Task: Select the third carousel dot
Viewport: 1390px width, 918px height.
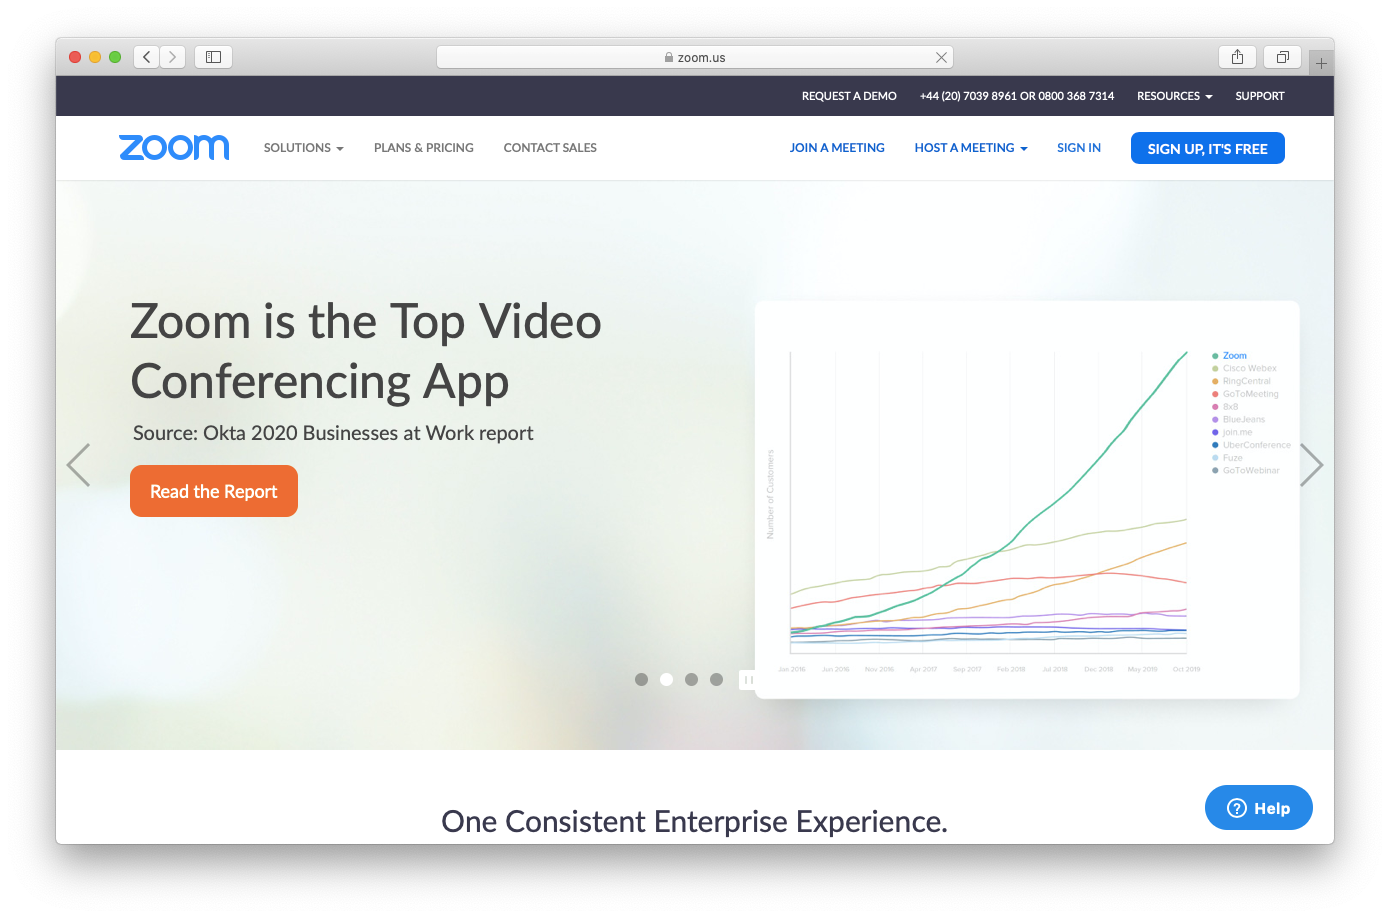Action: coord(691,680)
